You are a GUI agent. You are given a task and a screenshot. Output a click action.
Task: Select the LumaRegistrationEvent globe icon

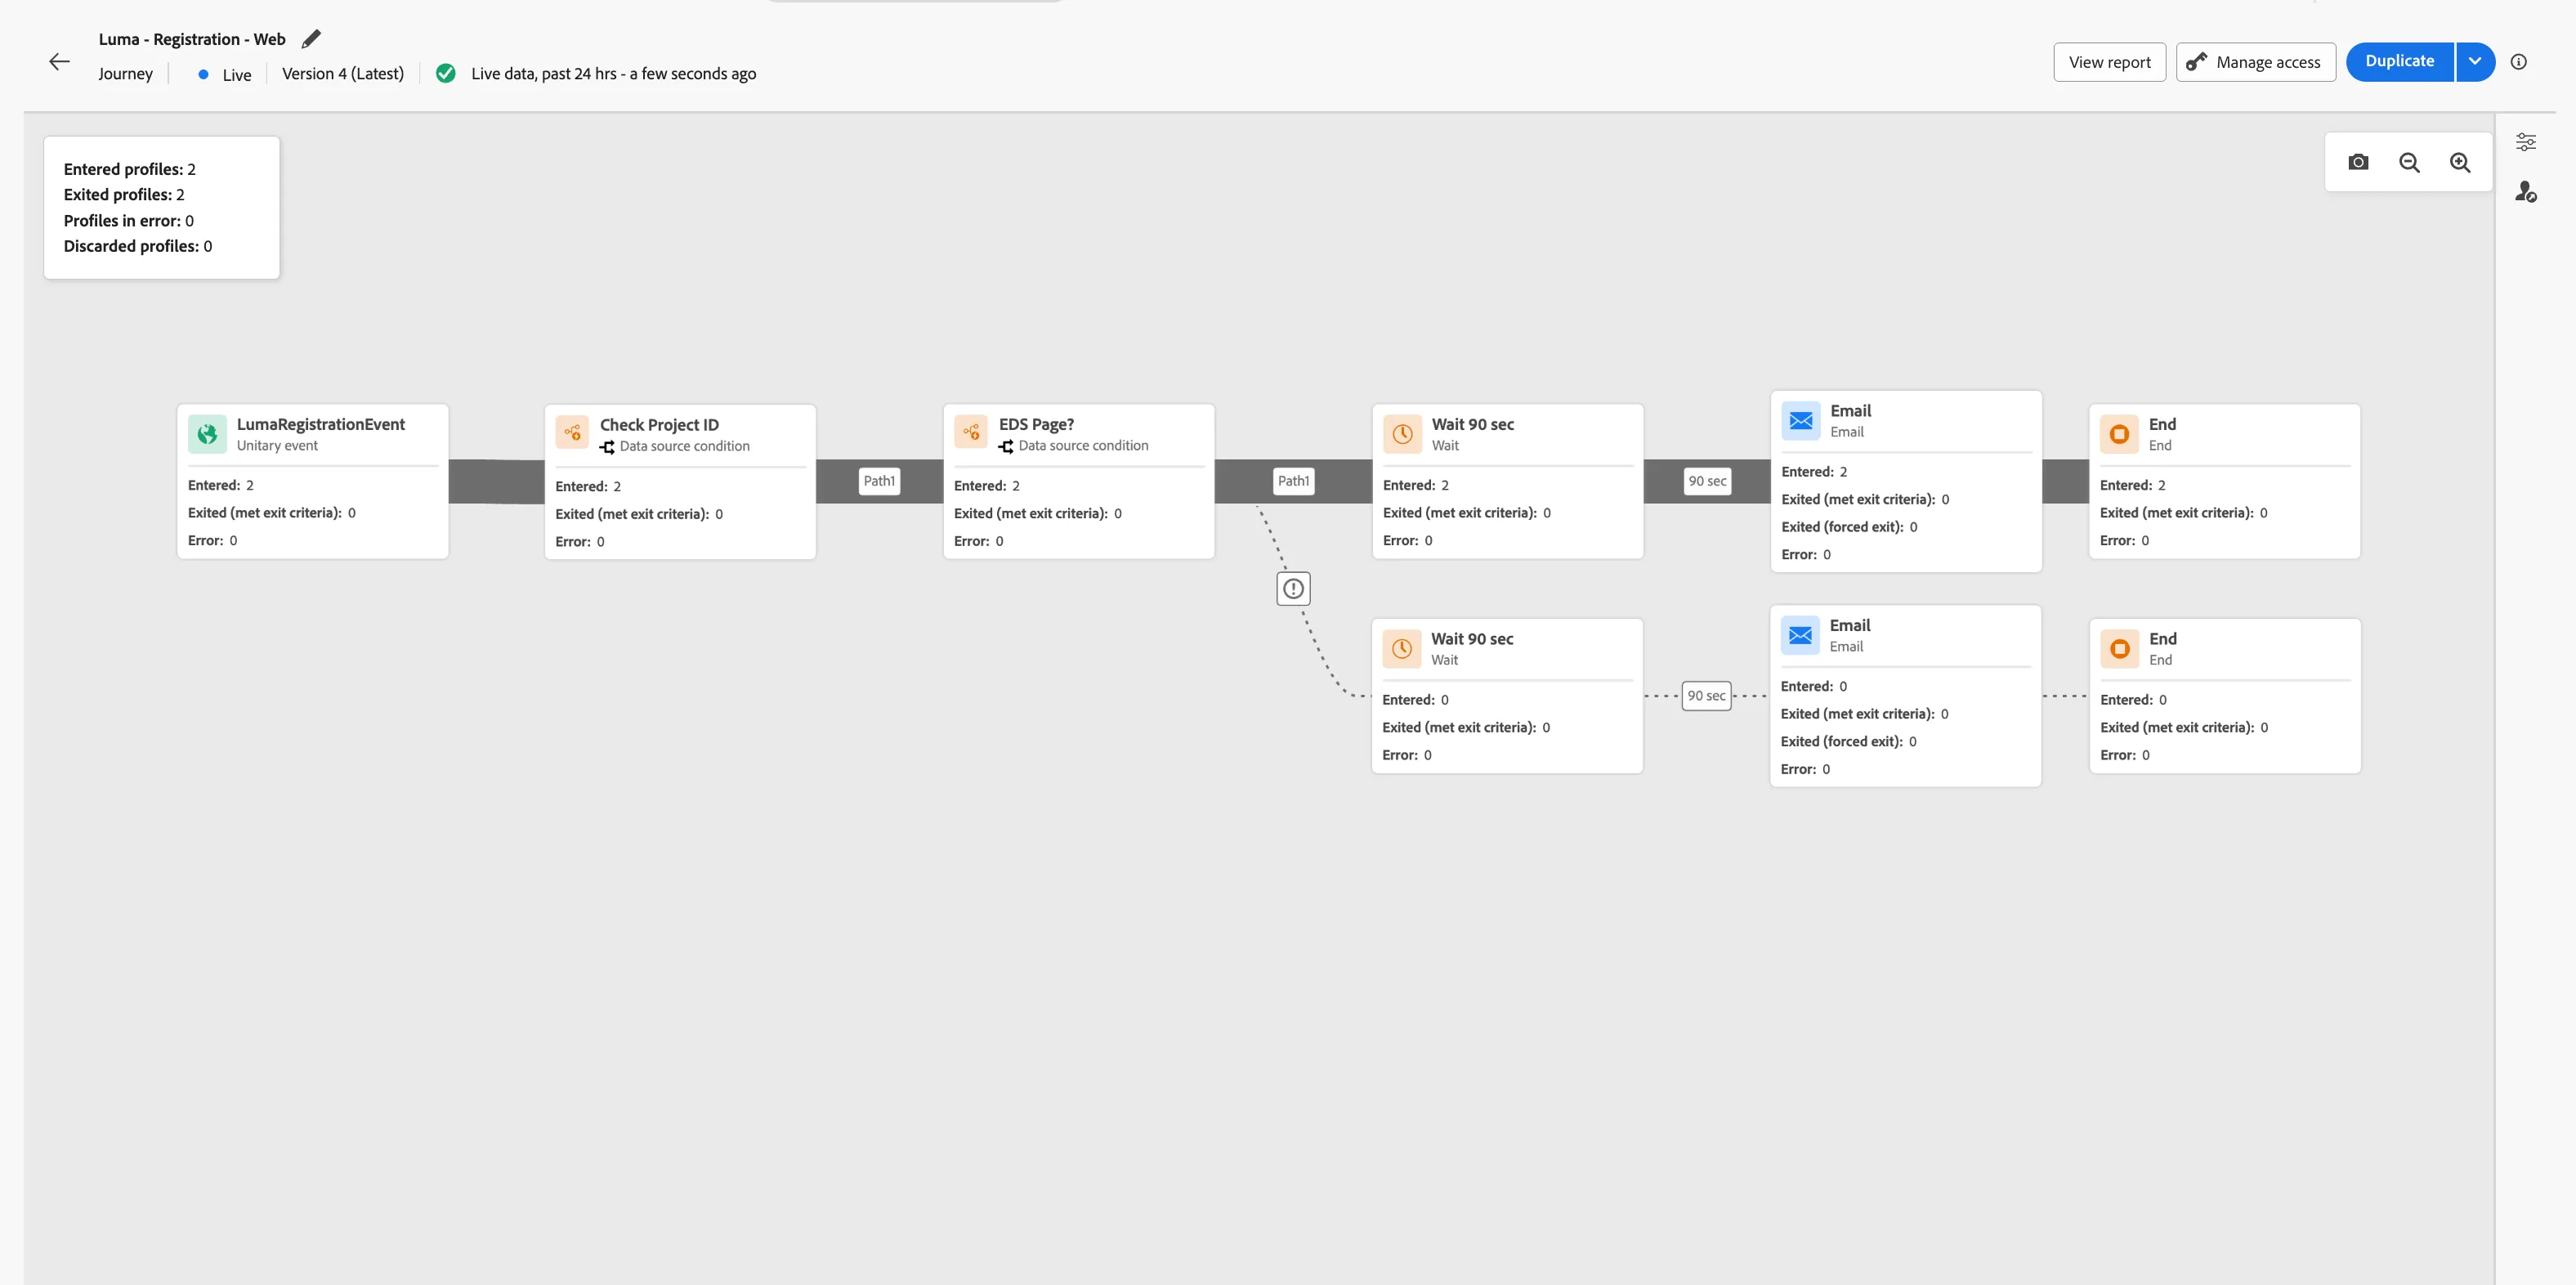(x=207, y=434)
